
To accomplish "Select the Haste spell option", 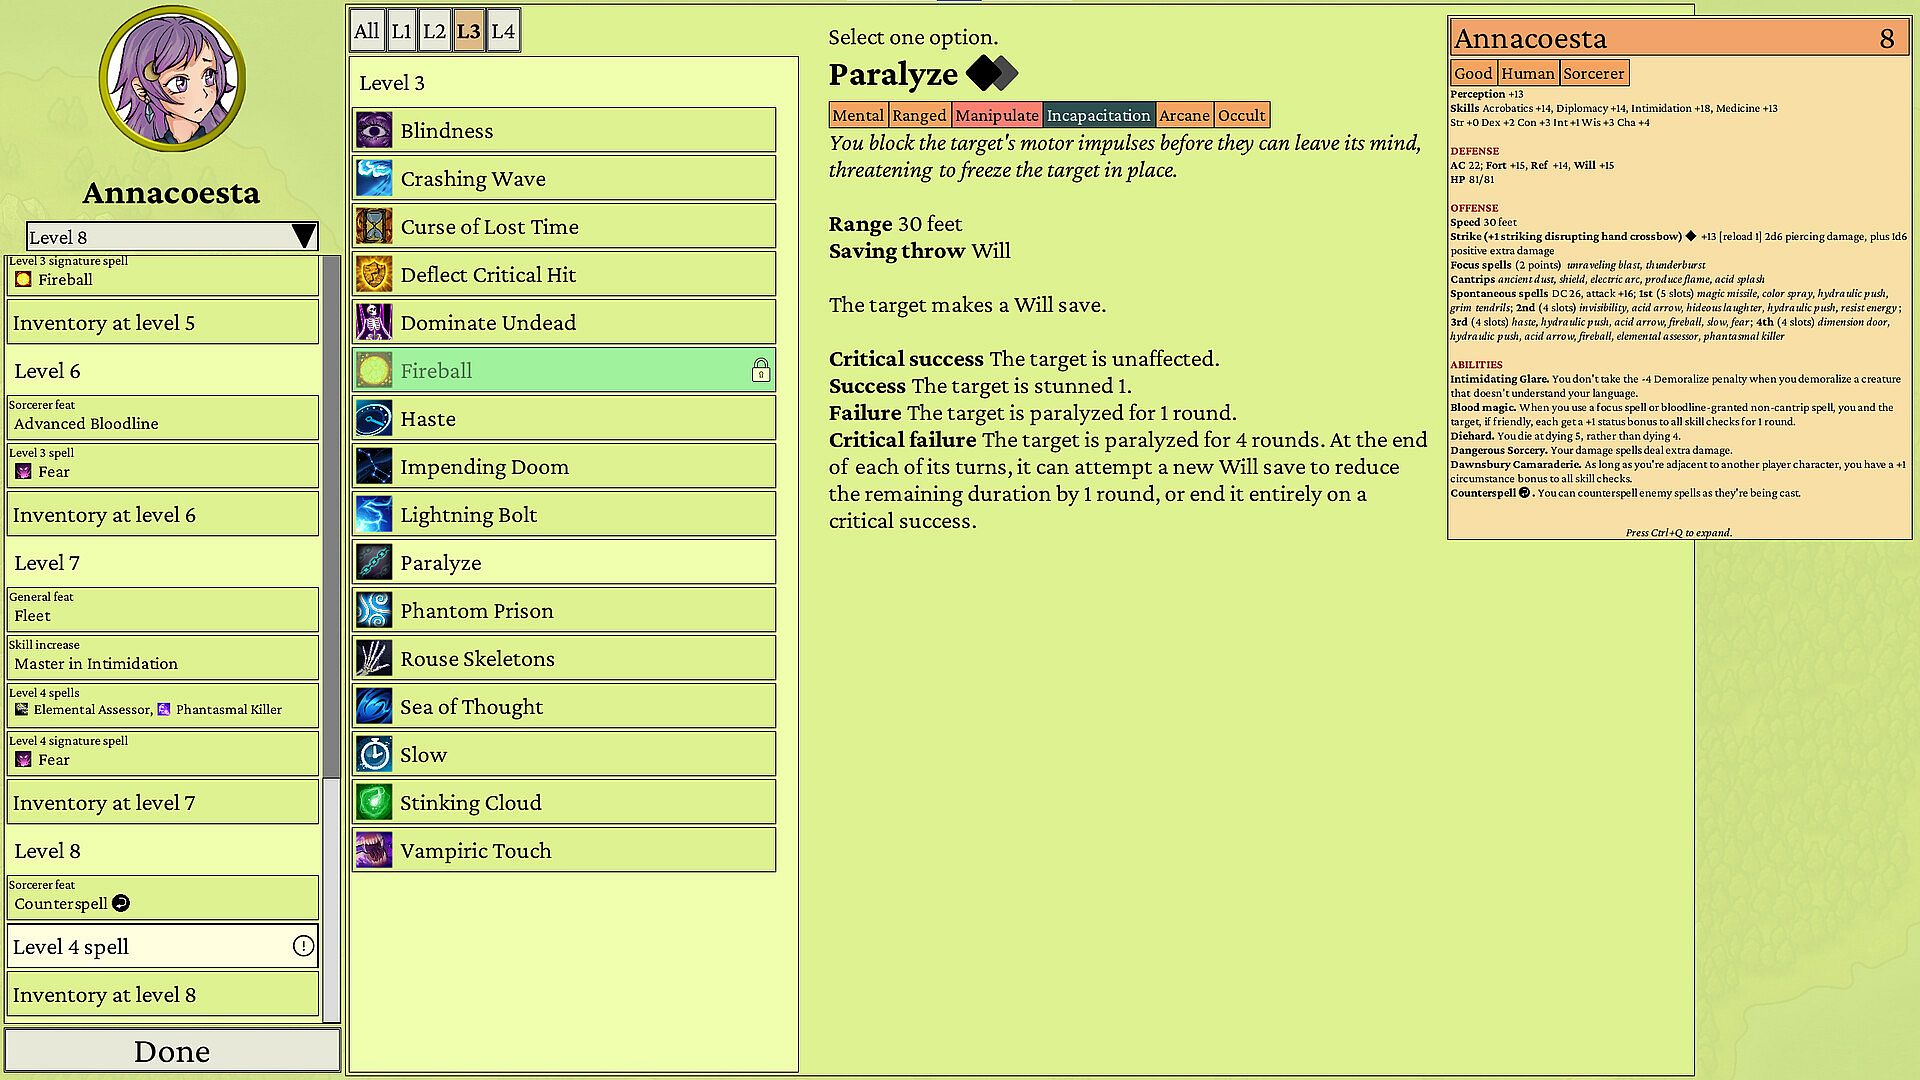I will click(x=564, y=419).
